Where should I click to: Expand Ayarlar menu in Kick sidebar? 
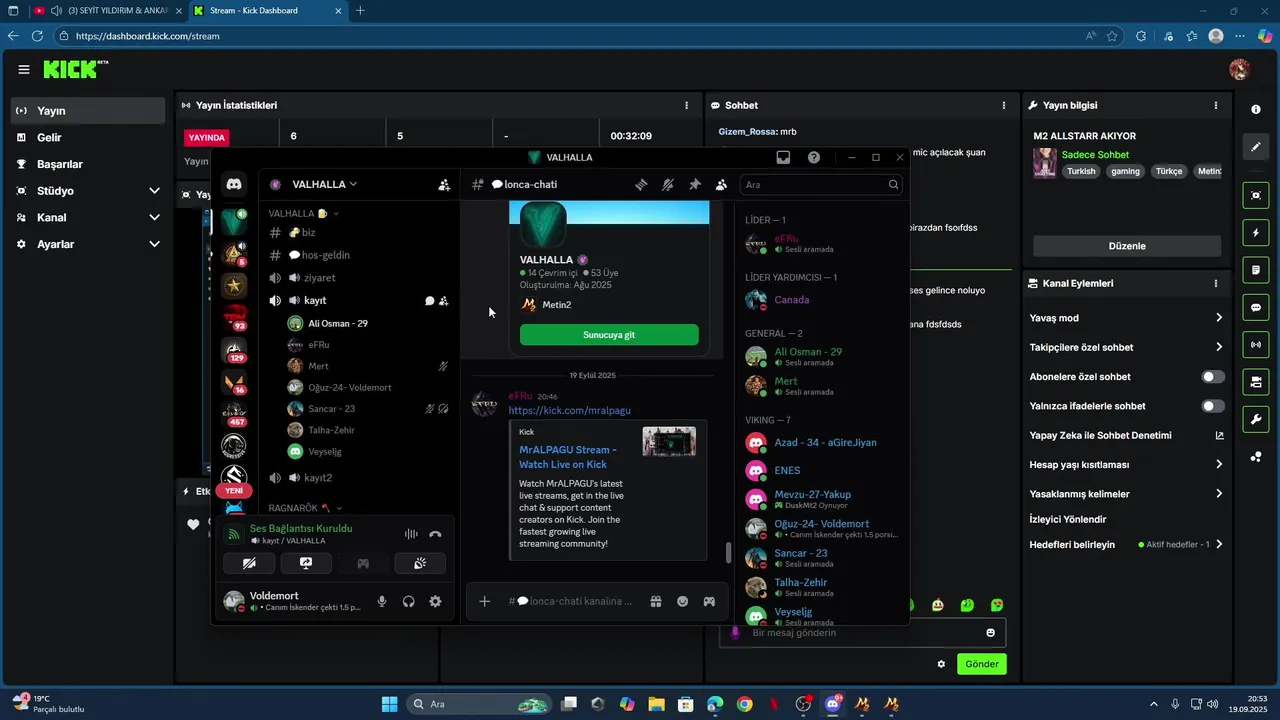tap(154, 244)
